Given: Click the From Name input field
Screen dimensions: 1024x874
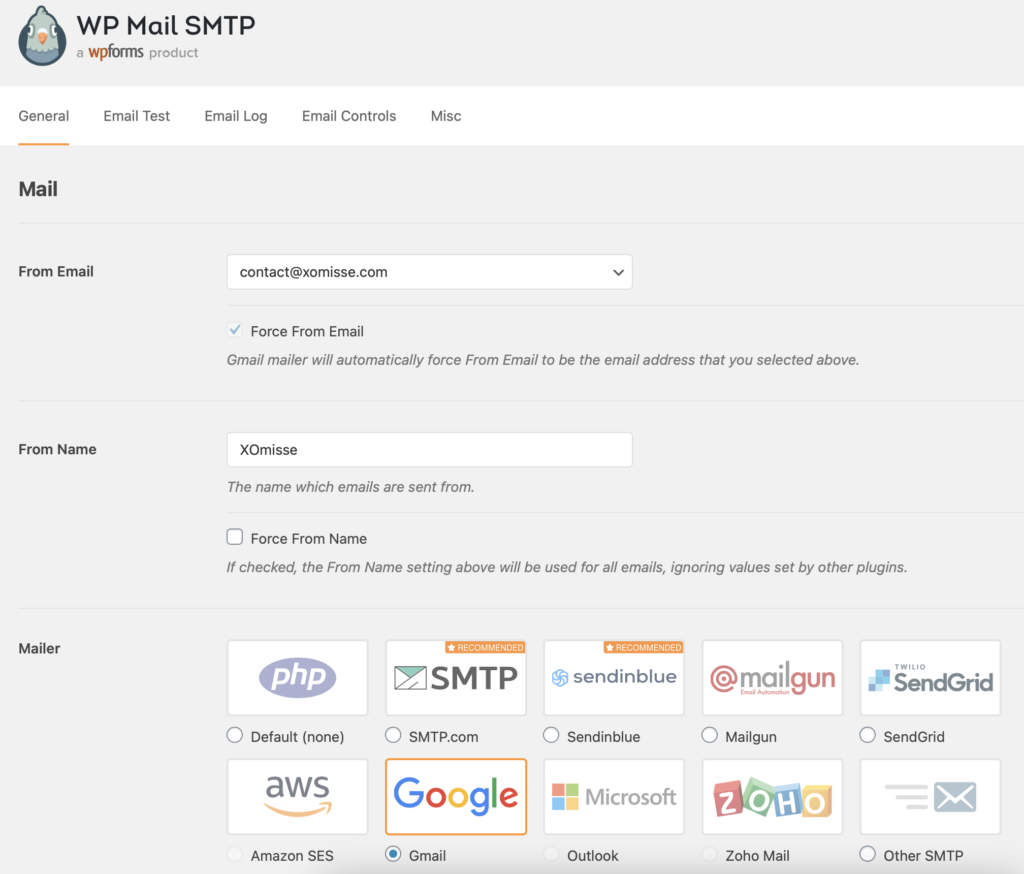Looking at the screenshot, I should coord(429,449).
